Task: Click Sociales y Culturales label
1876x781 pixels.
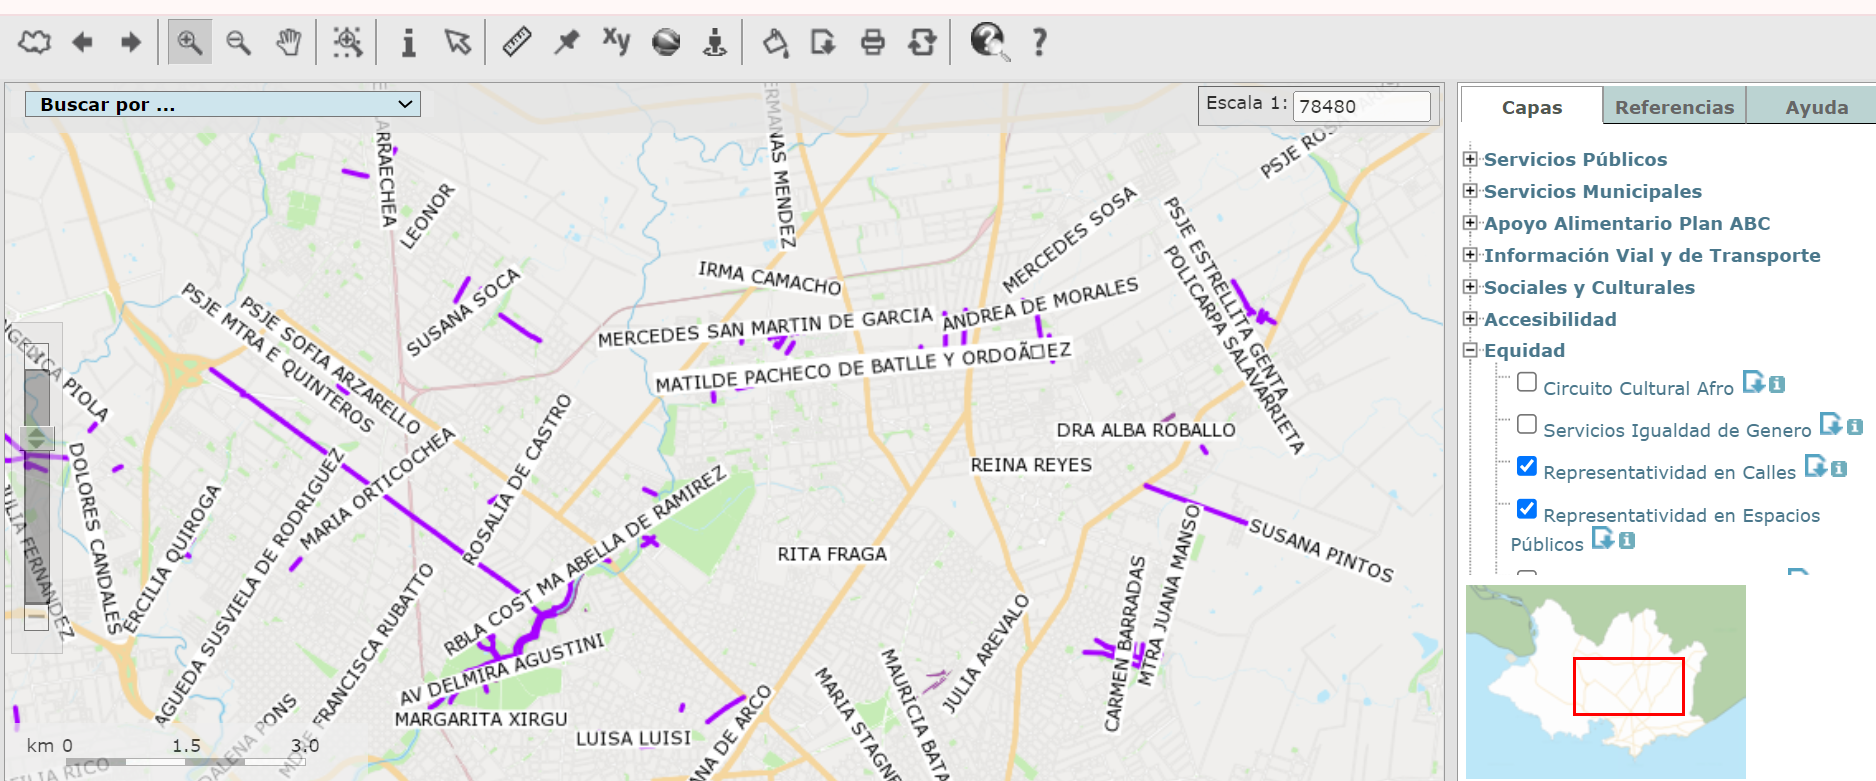Action: (1589, 287)
